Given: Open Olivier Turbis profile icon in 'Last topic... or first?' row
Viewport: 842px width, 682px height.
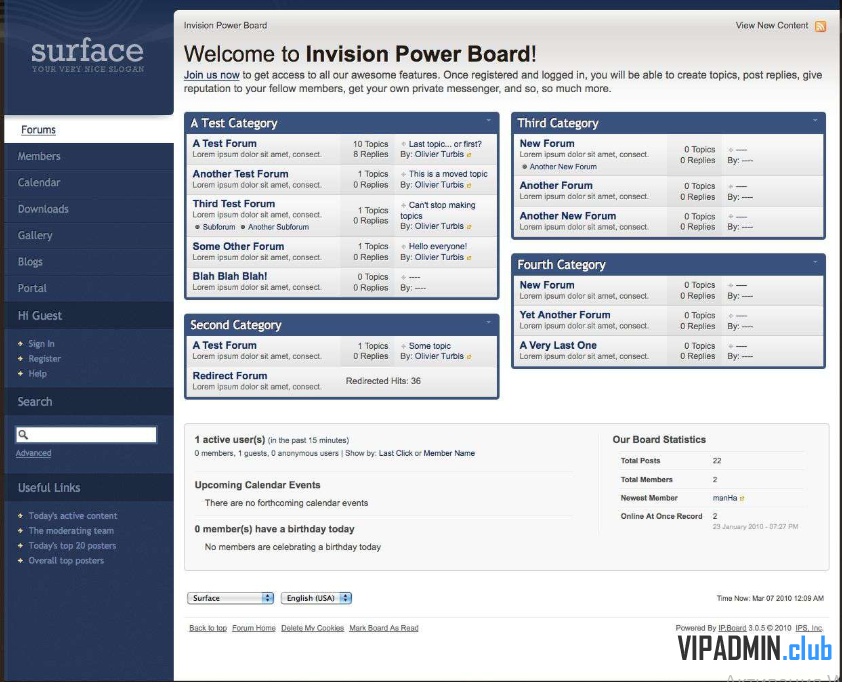Looking at the screenshot, I should [x=469, y=155].
